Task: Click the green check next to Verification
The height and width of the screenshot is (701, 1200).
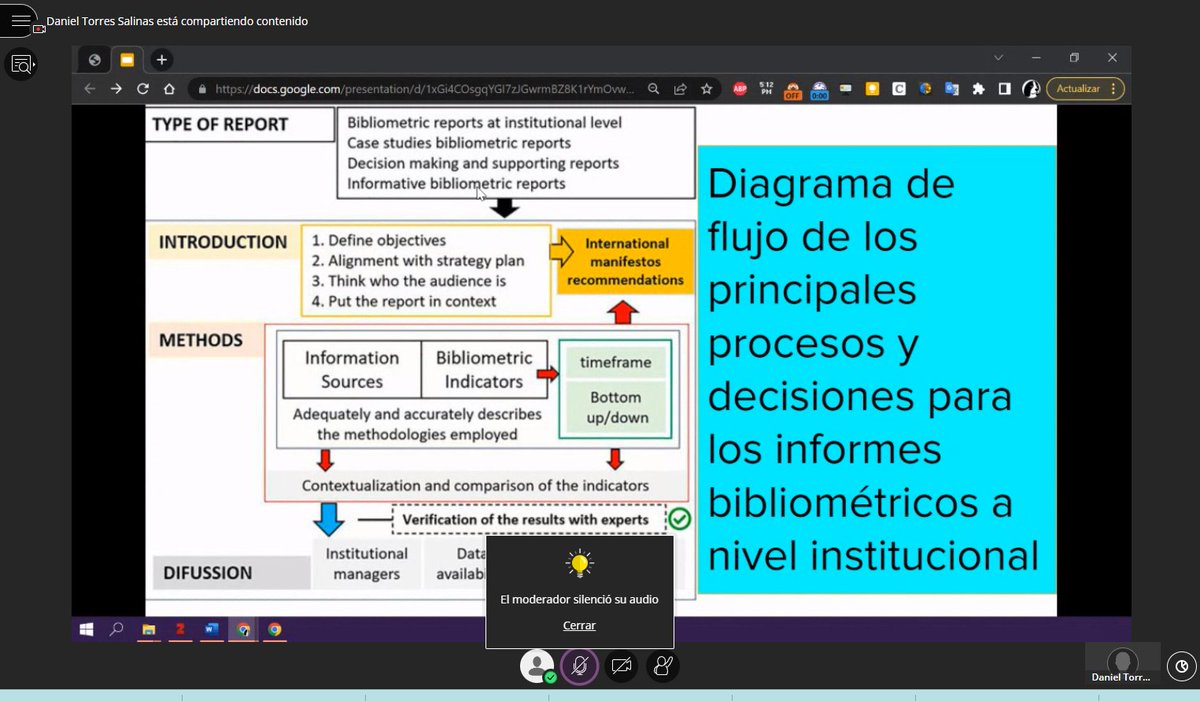Action: click(679, 519)
